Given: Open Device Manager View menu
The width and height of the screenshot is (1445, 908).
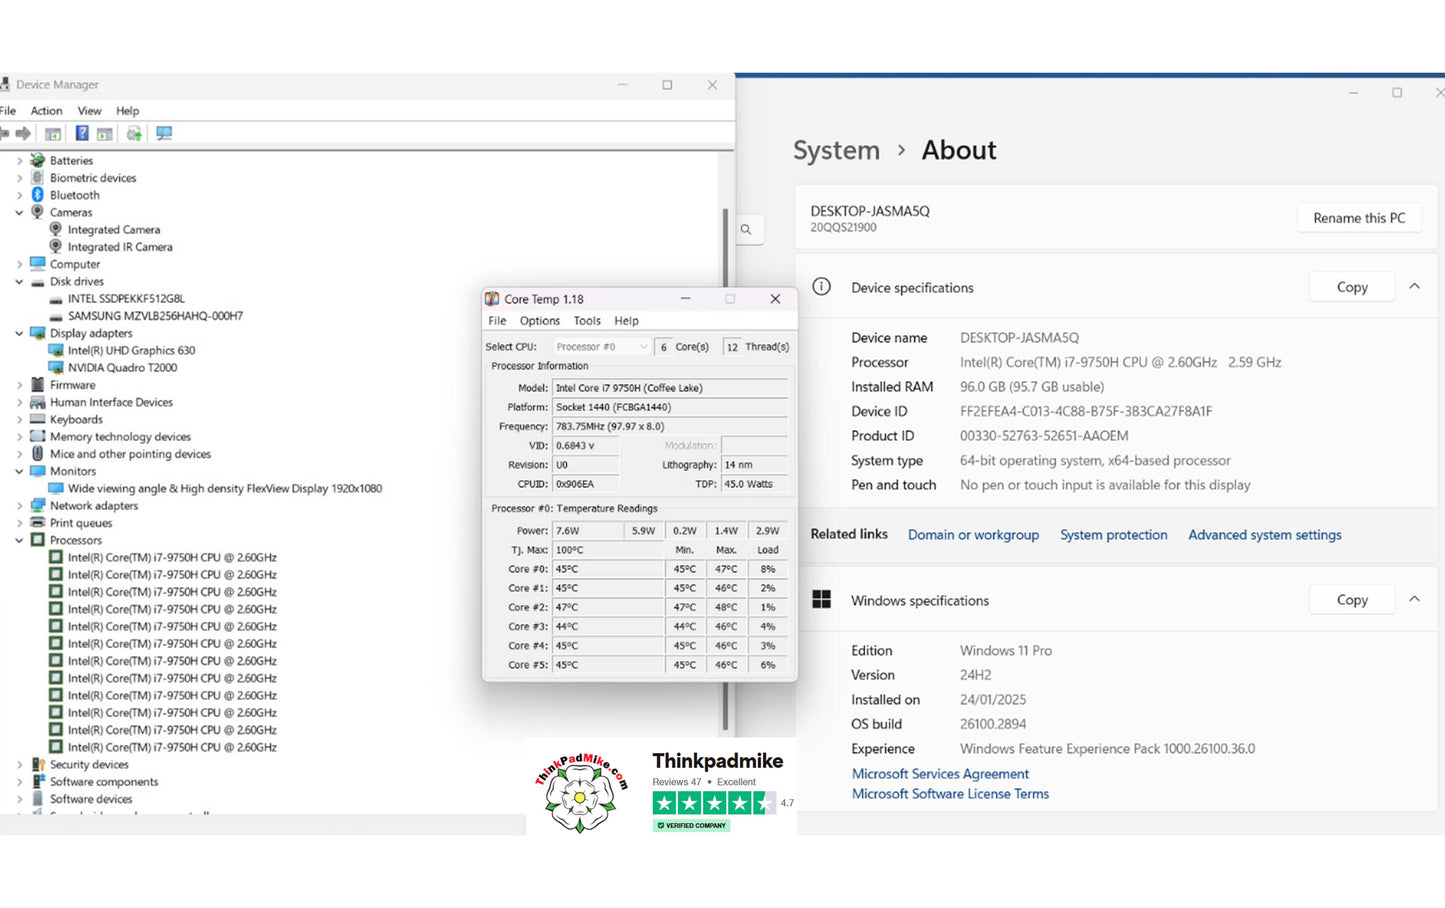Looking at the screenshot, I should click(x=89, y=111).
